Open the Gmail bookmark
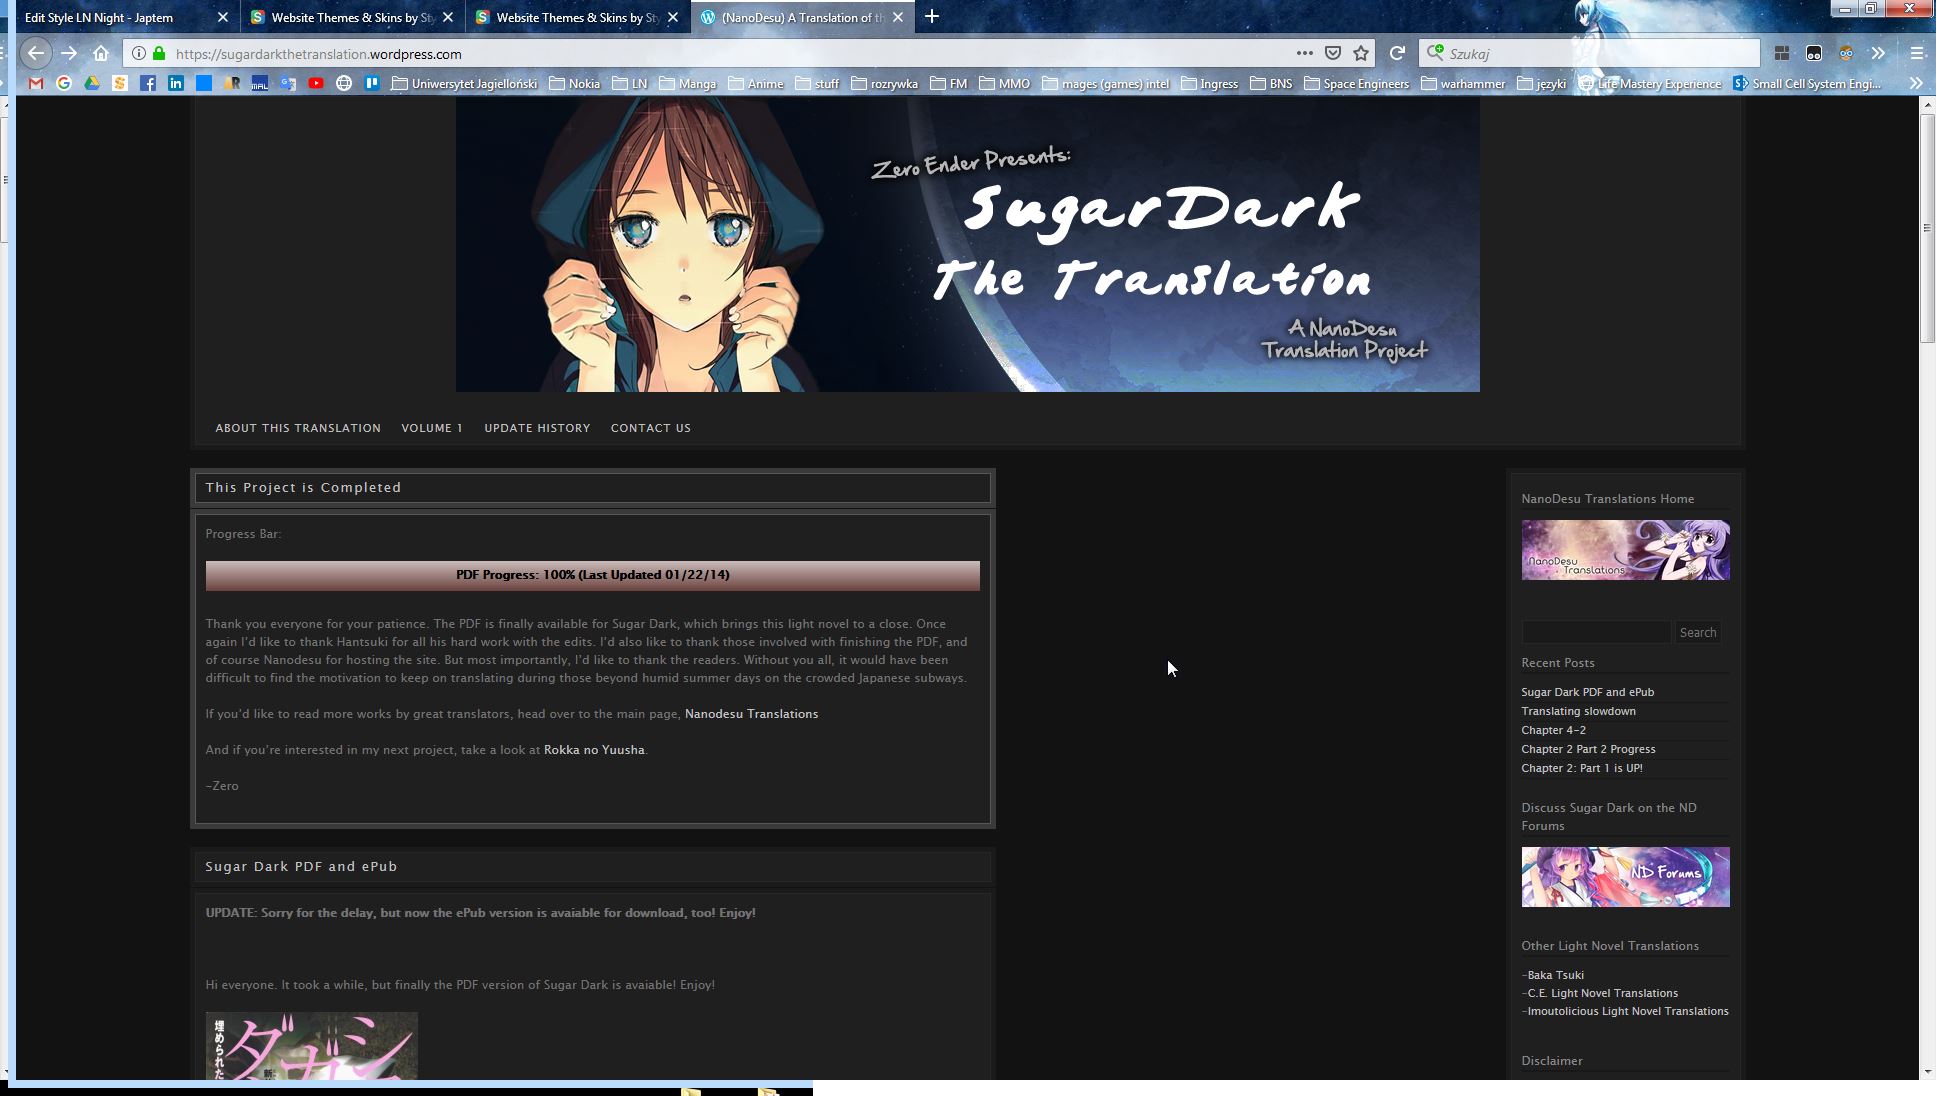This screenshot has height=1096, width=1936. (x=36, y=84)
